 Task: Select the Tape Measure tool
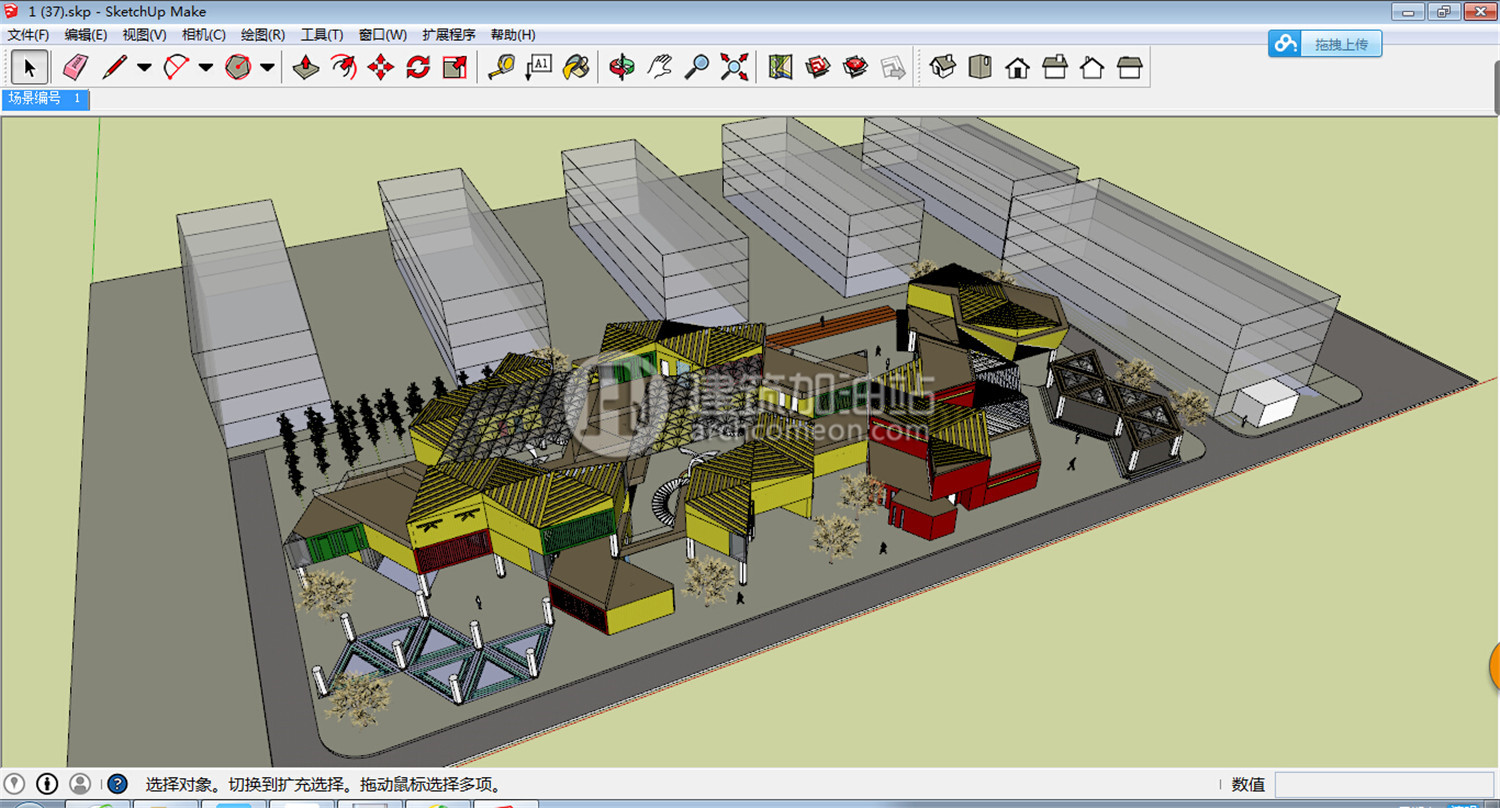tap(501, 67)
